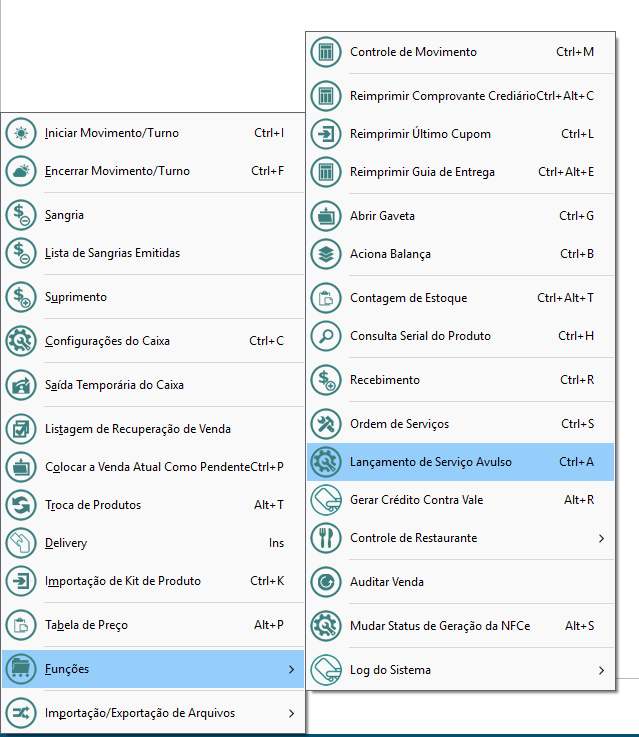Open Controle de Movimento

click(413, 52)
